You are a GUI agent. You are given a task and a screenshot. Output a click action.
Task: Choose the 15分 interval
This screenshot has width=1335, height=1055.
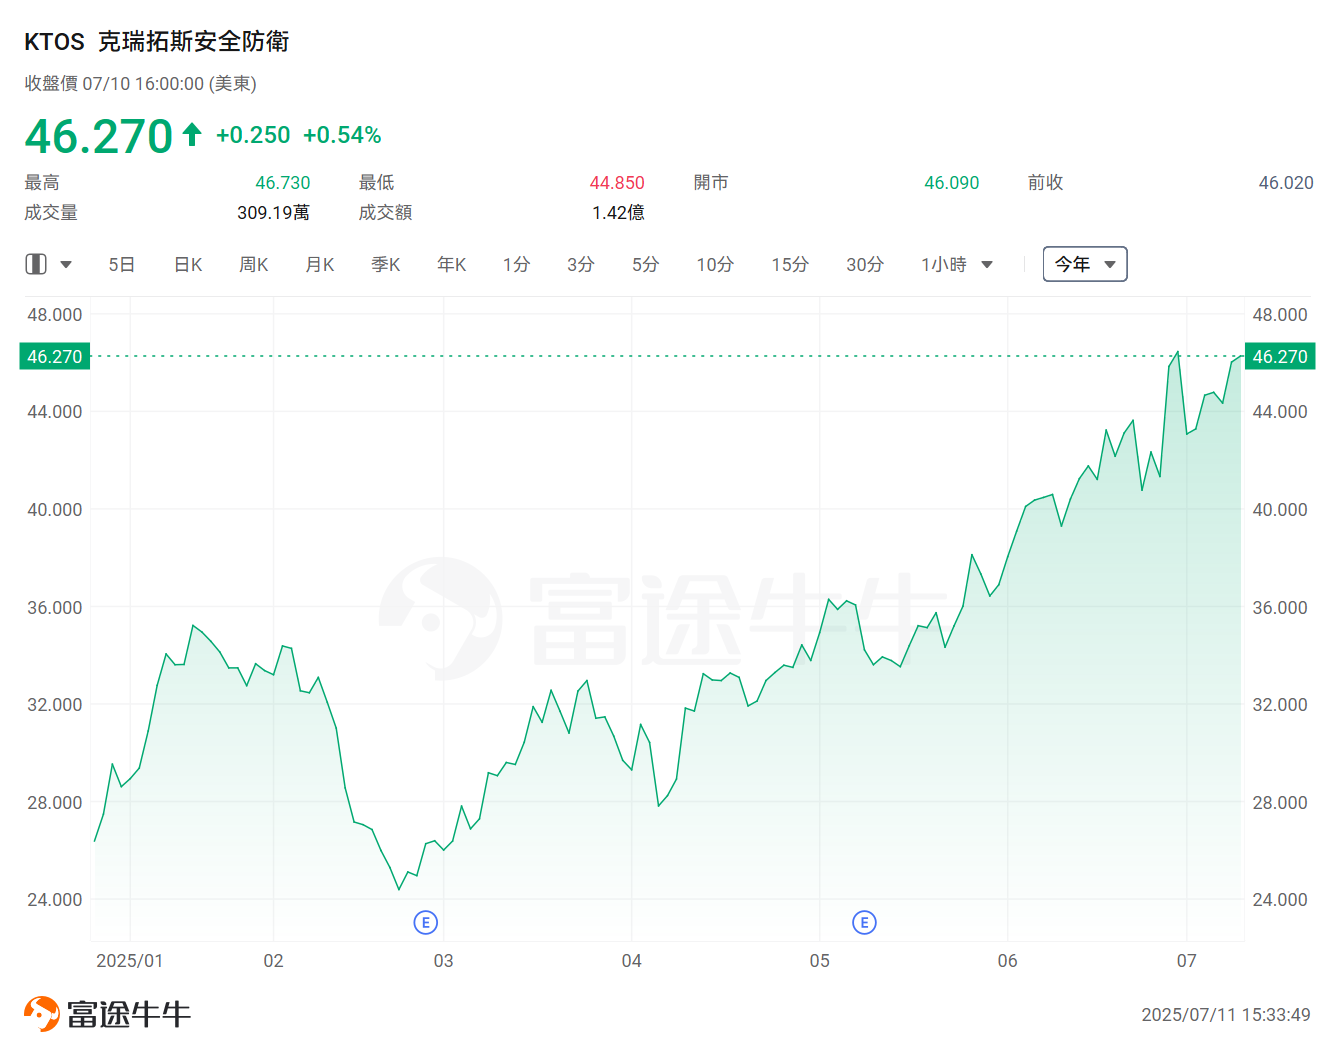pyautogui.click(x=789, y=265)
